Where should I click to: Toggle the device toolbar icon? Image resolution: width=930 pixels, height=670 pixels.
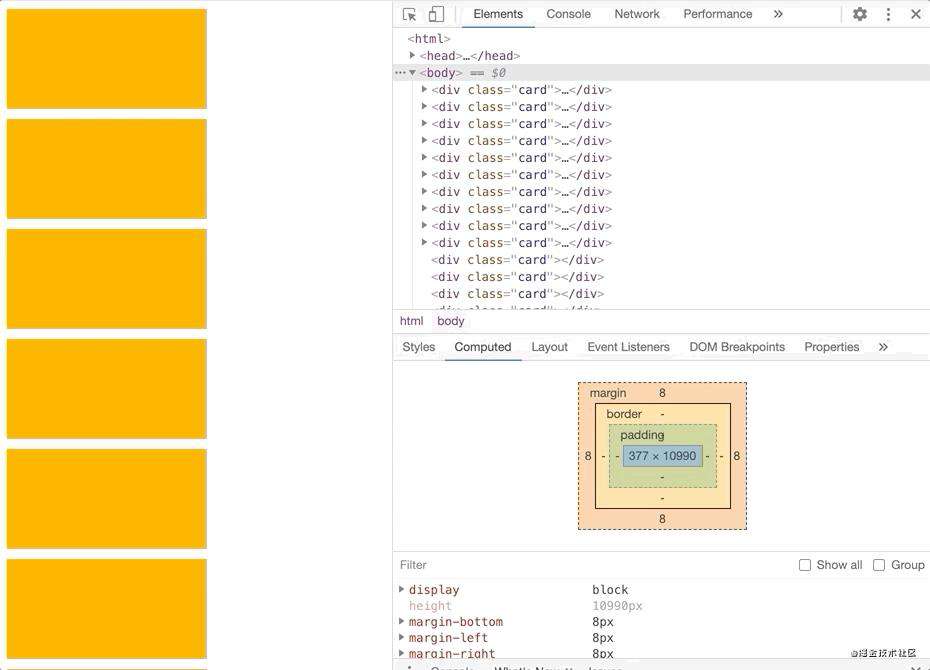[x=436, y=14]
